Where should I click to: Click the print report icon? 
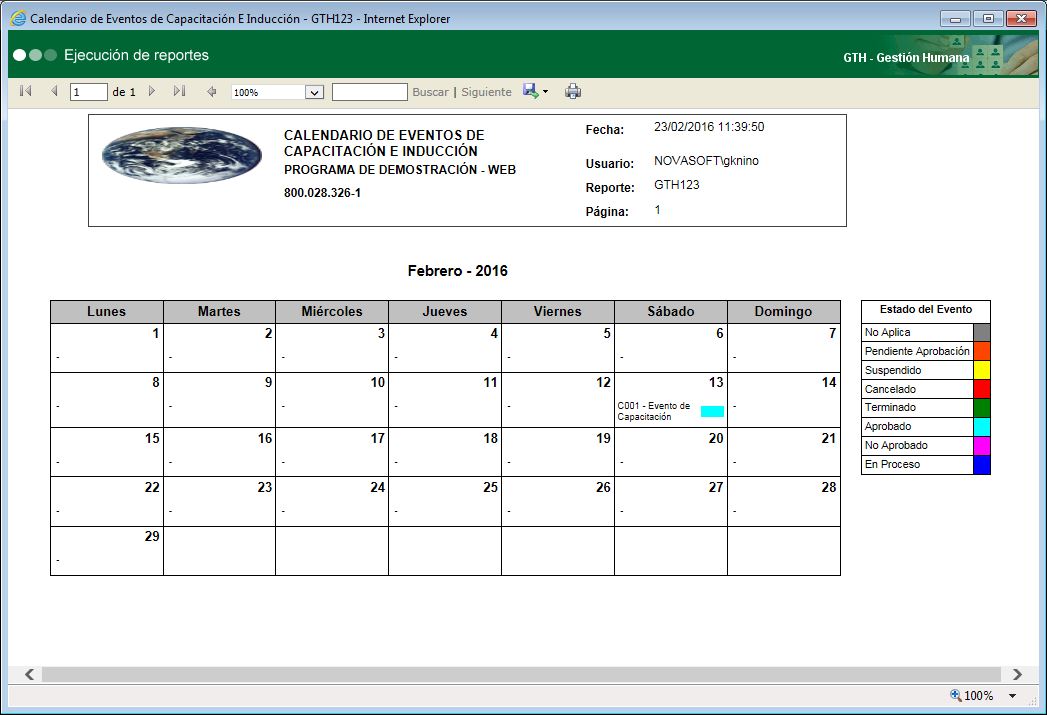[x=573, y=91]
